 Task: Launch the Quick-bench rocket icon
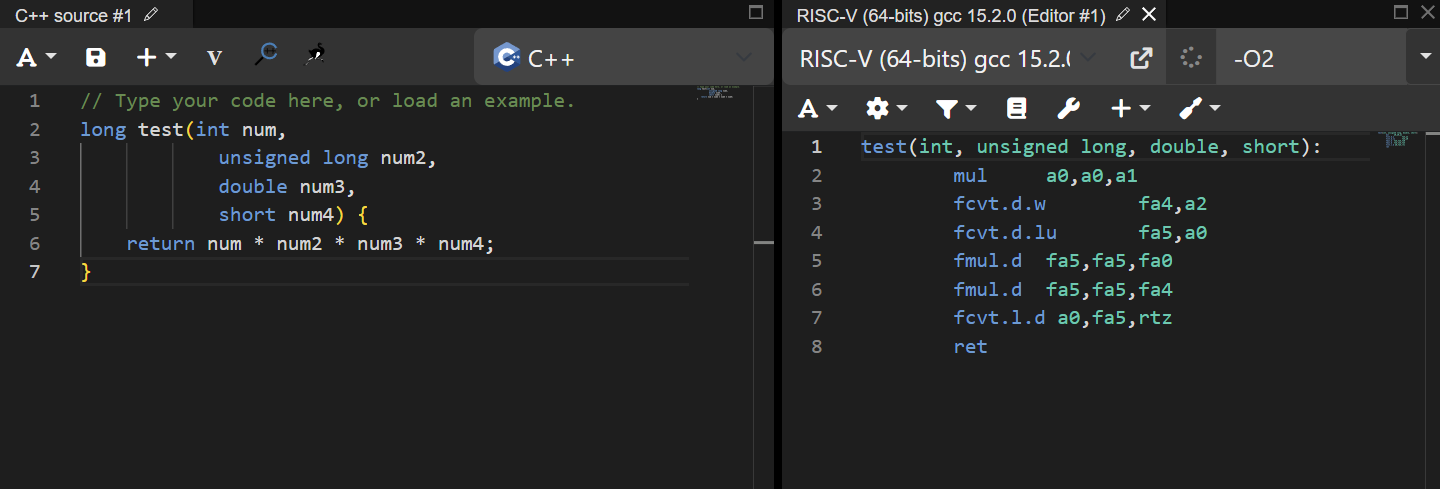tap(316, 55)
